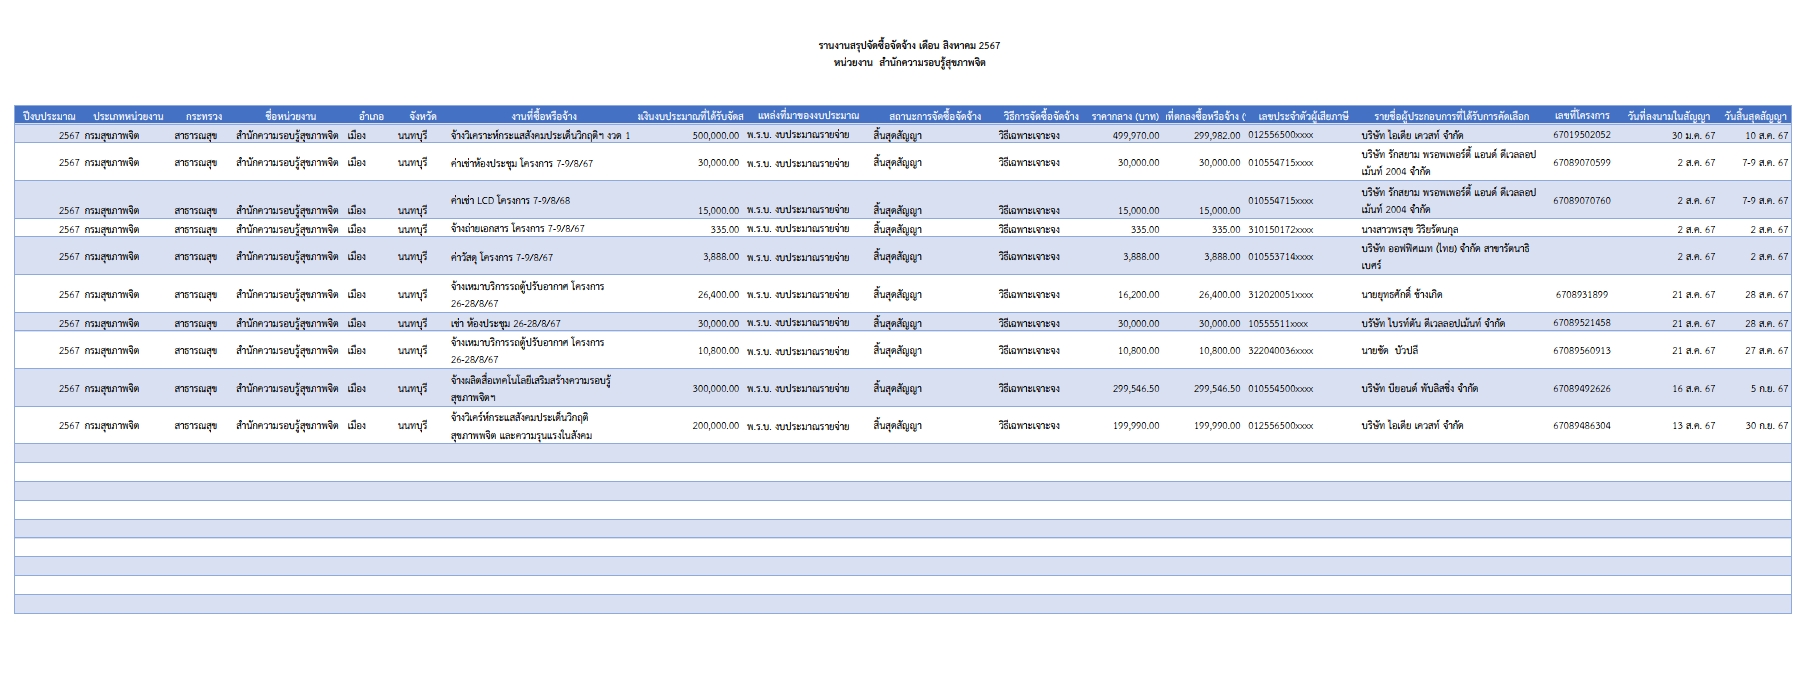Viewport: 1815px width, 689px height.
Task: Click the job cell 'เช่า ห้องประชุม 26-28/8/67'
Action: (506, 323)
